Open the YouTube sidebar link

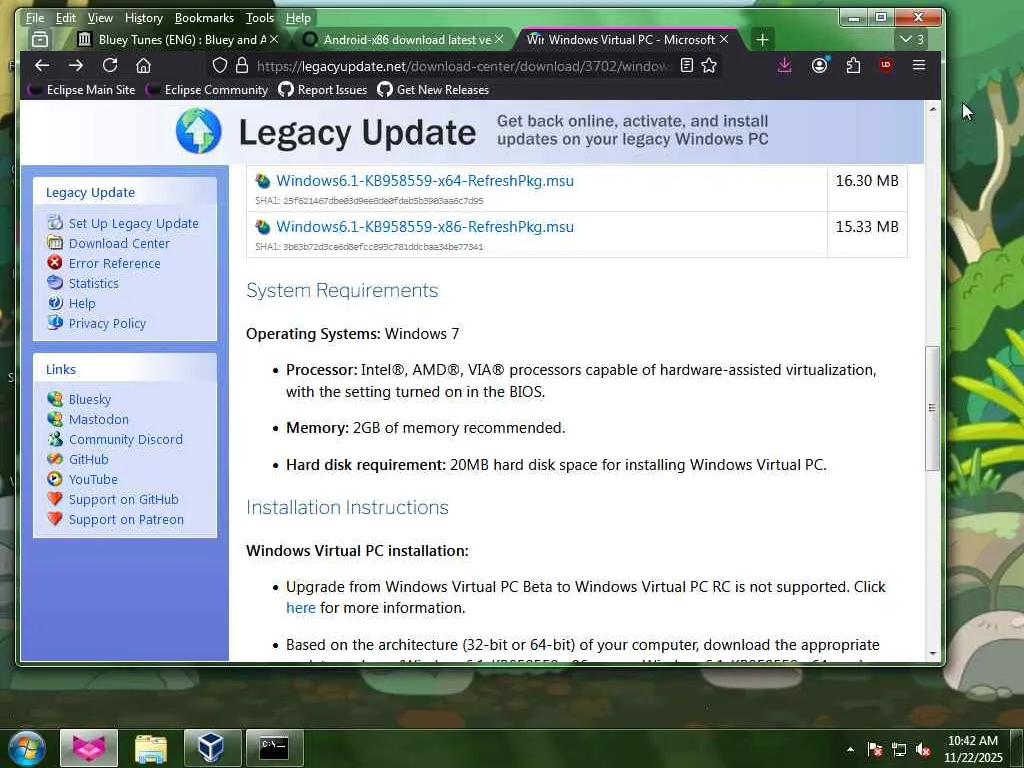pyautogui.click(x=93, y=479)
